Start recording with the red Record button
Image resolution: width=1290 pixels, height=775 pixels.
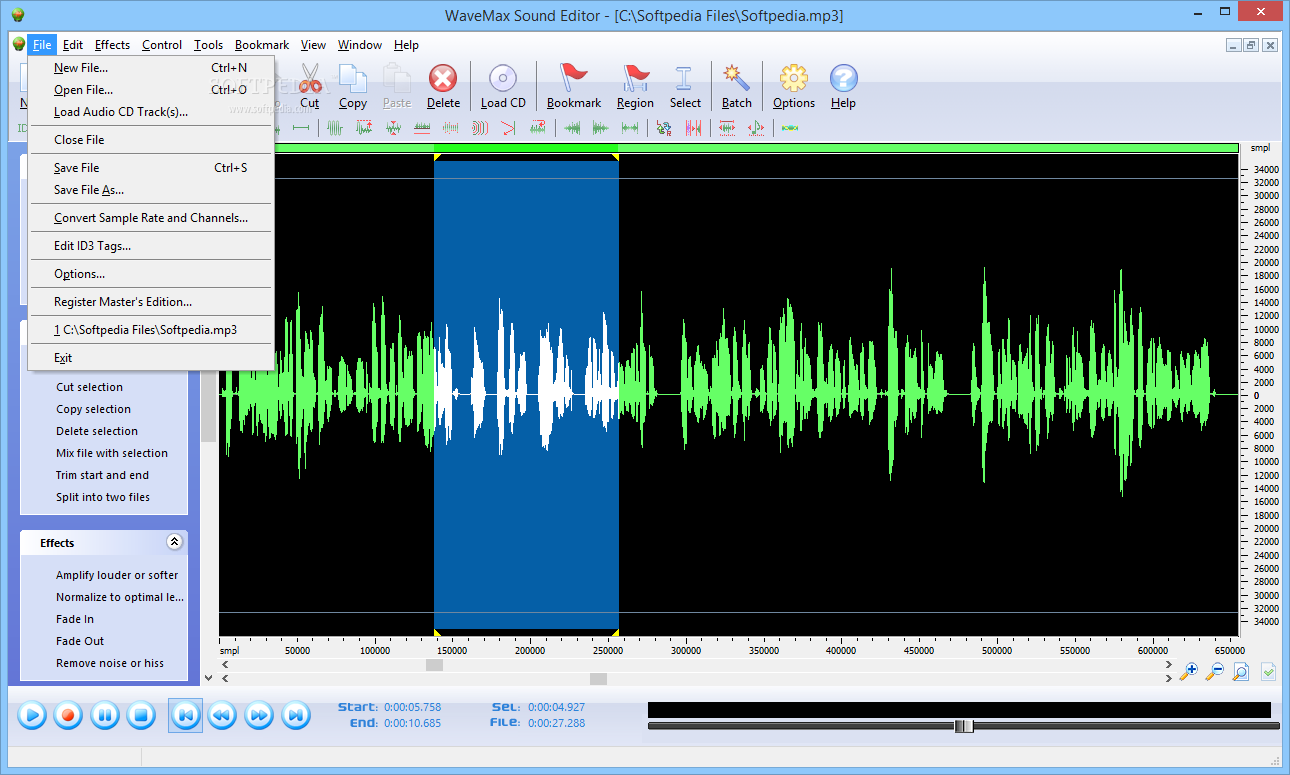point(68,715)
